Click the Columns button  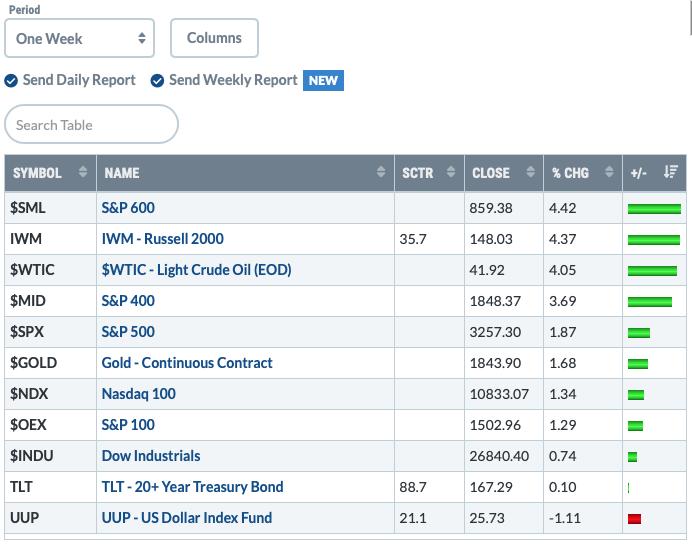coord(214,38)
